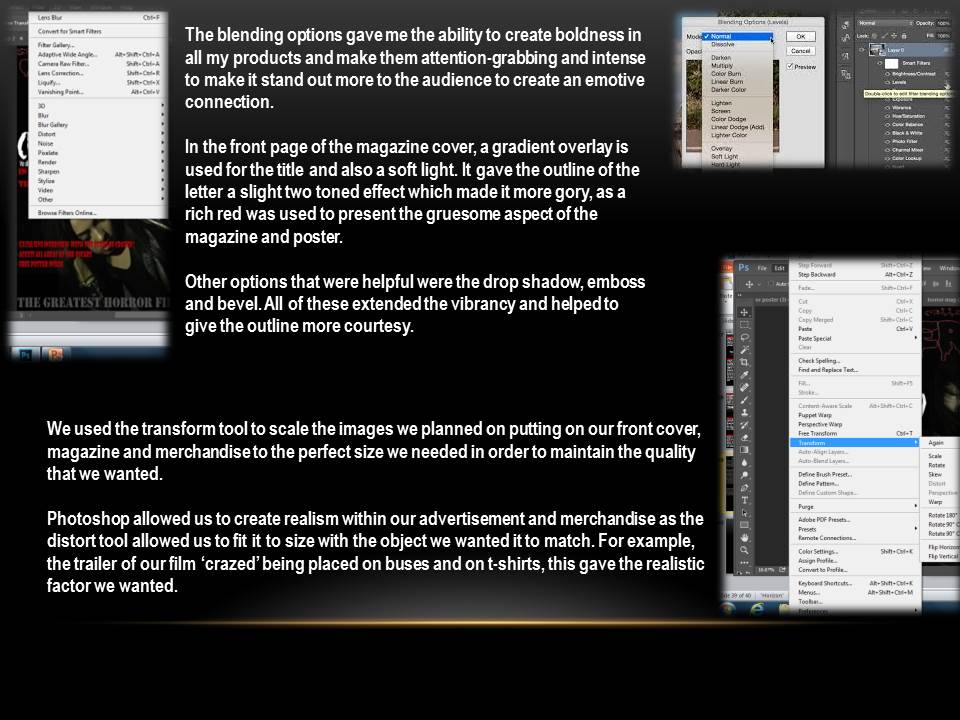Viewport: 960px width, 720px height.
Task: Choose Scale in the Transform submenu
Action: tap(936, 456)
